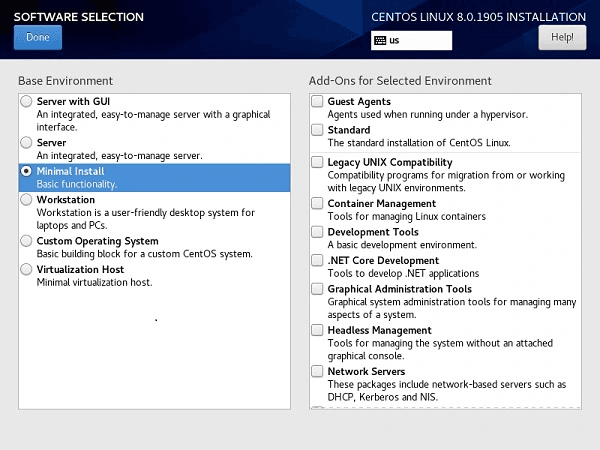
Task: Check Graphical Administration Tools checkbox
Action: [x=317, y=289]
